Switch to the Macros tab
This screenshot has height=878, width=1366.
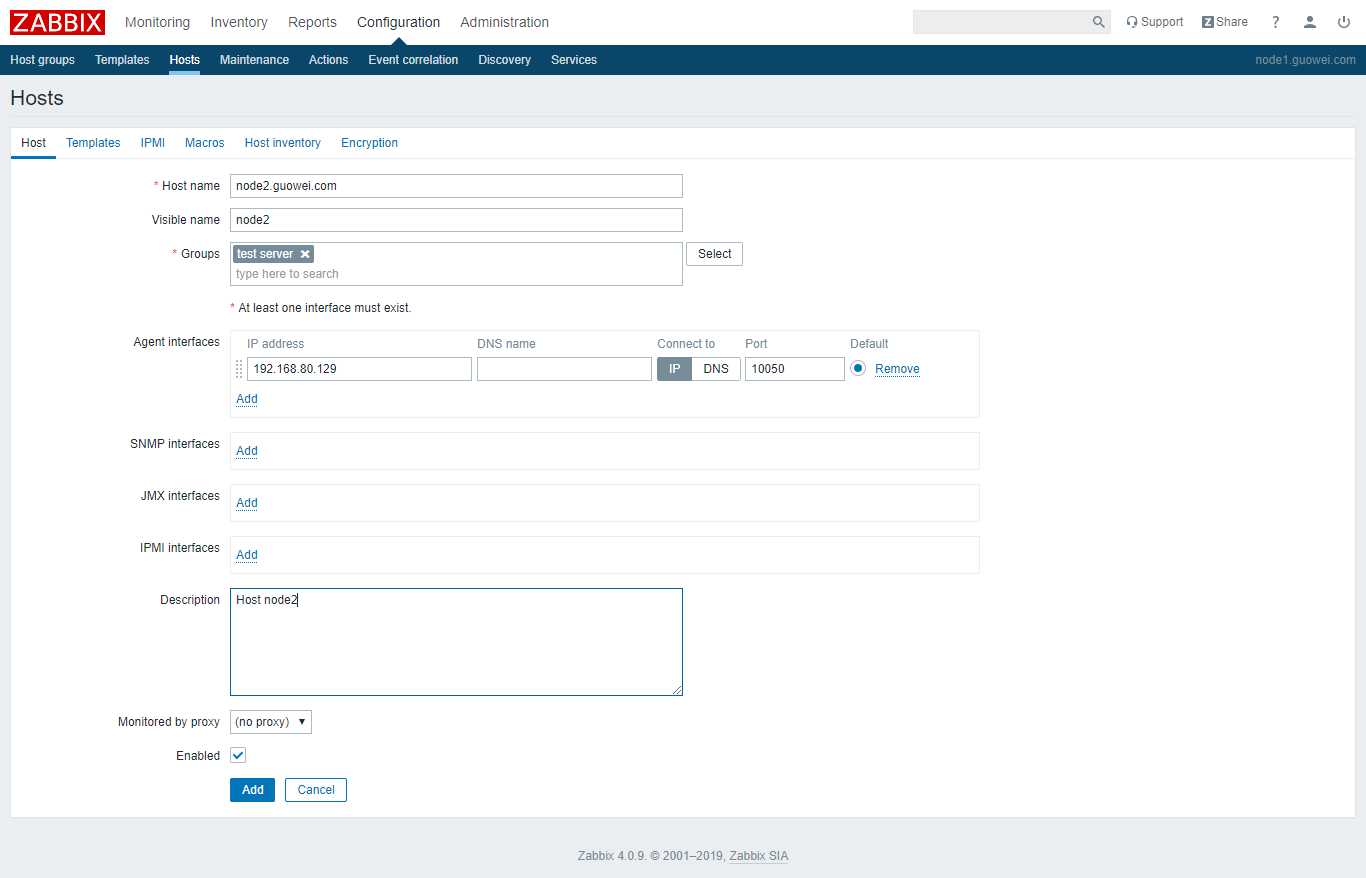pyautogui.click(x=205, y=143)
